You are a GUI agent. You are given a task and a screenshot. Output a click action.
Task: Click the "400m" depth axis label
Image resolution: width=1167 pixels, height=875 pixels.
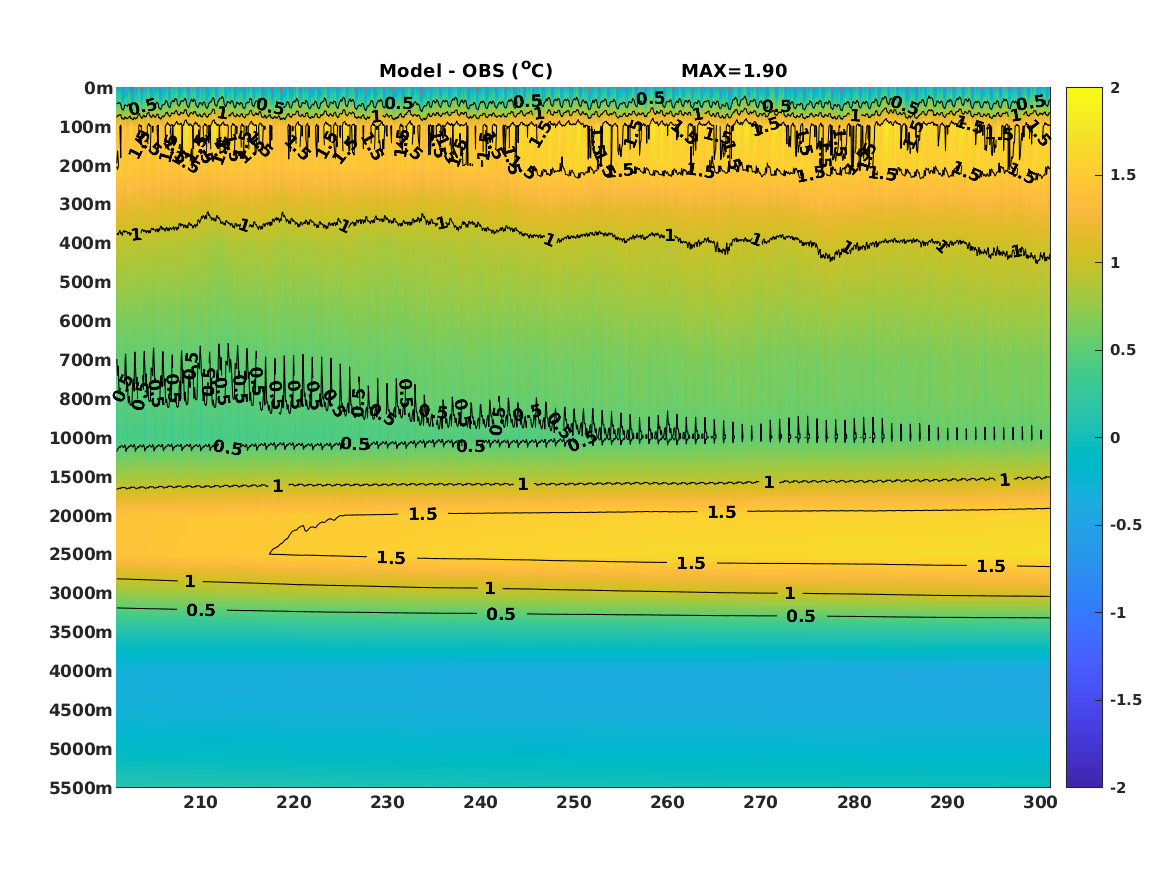pos(86,243)
